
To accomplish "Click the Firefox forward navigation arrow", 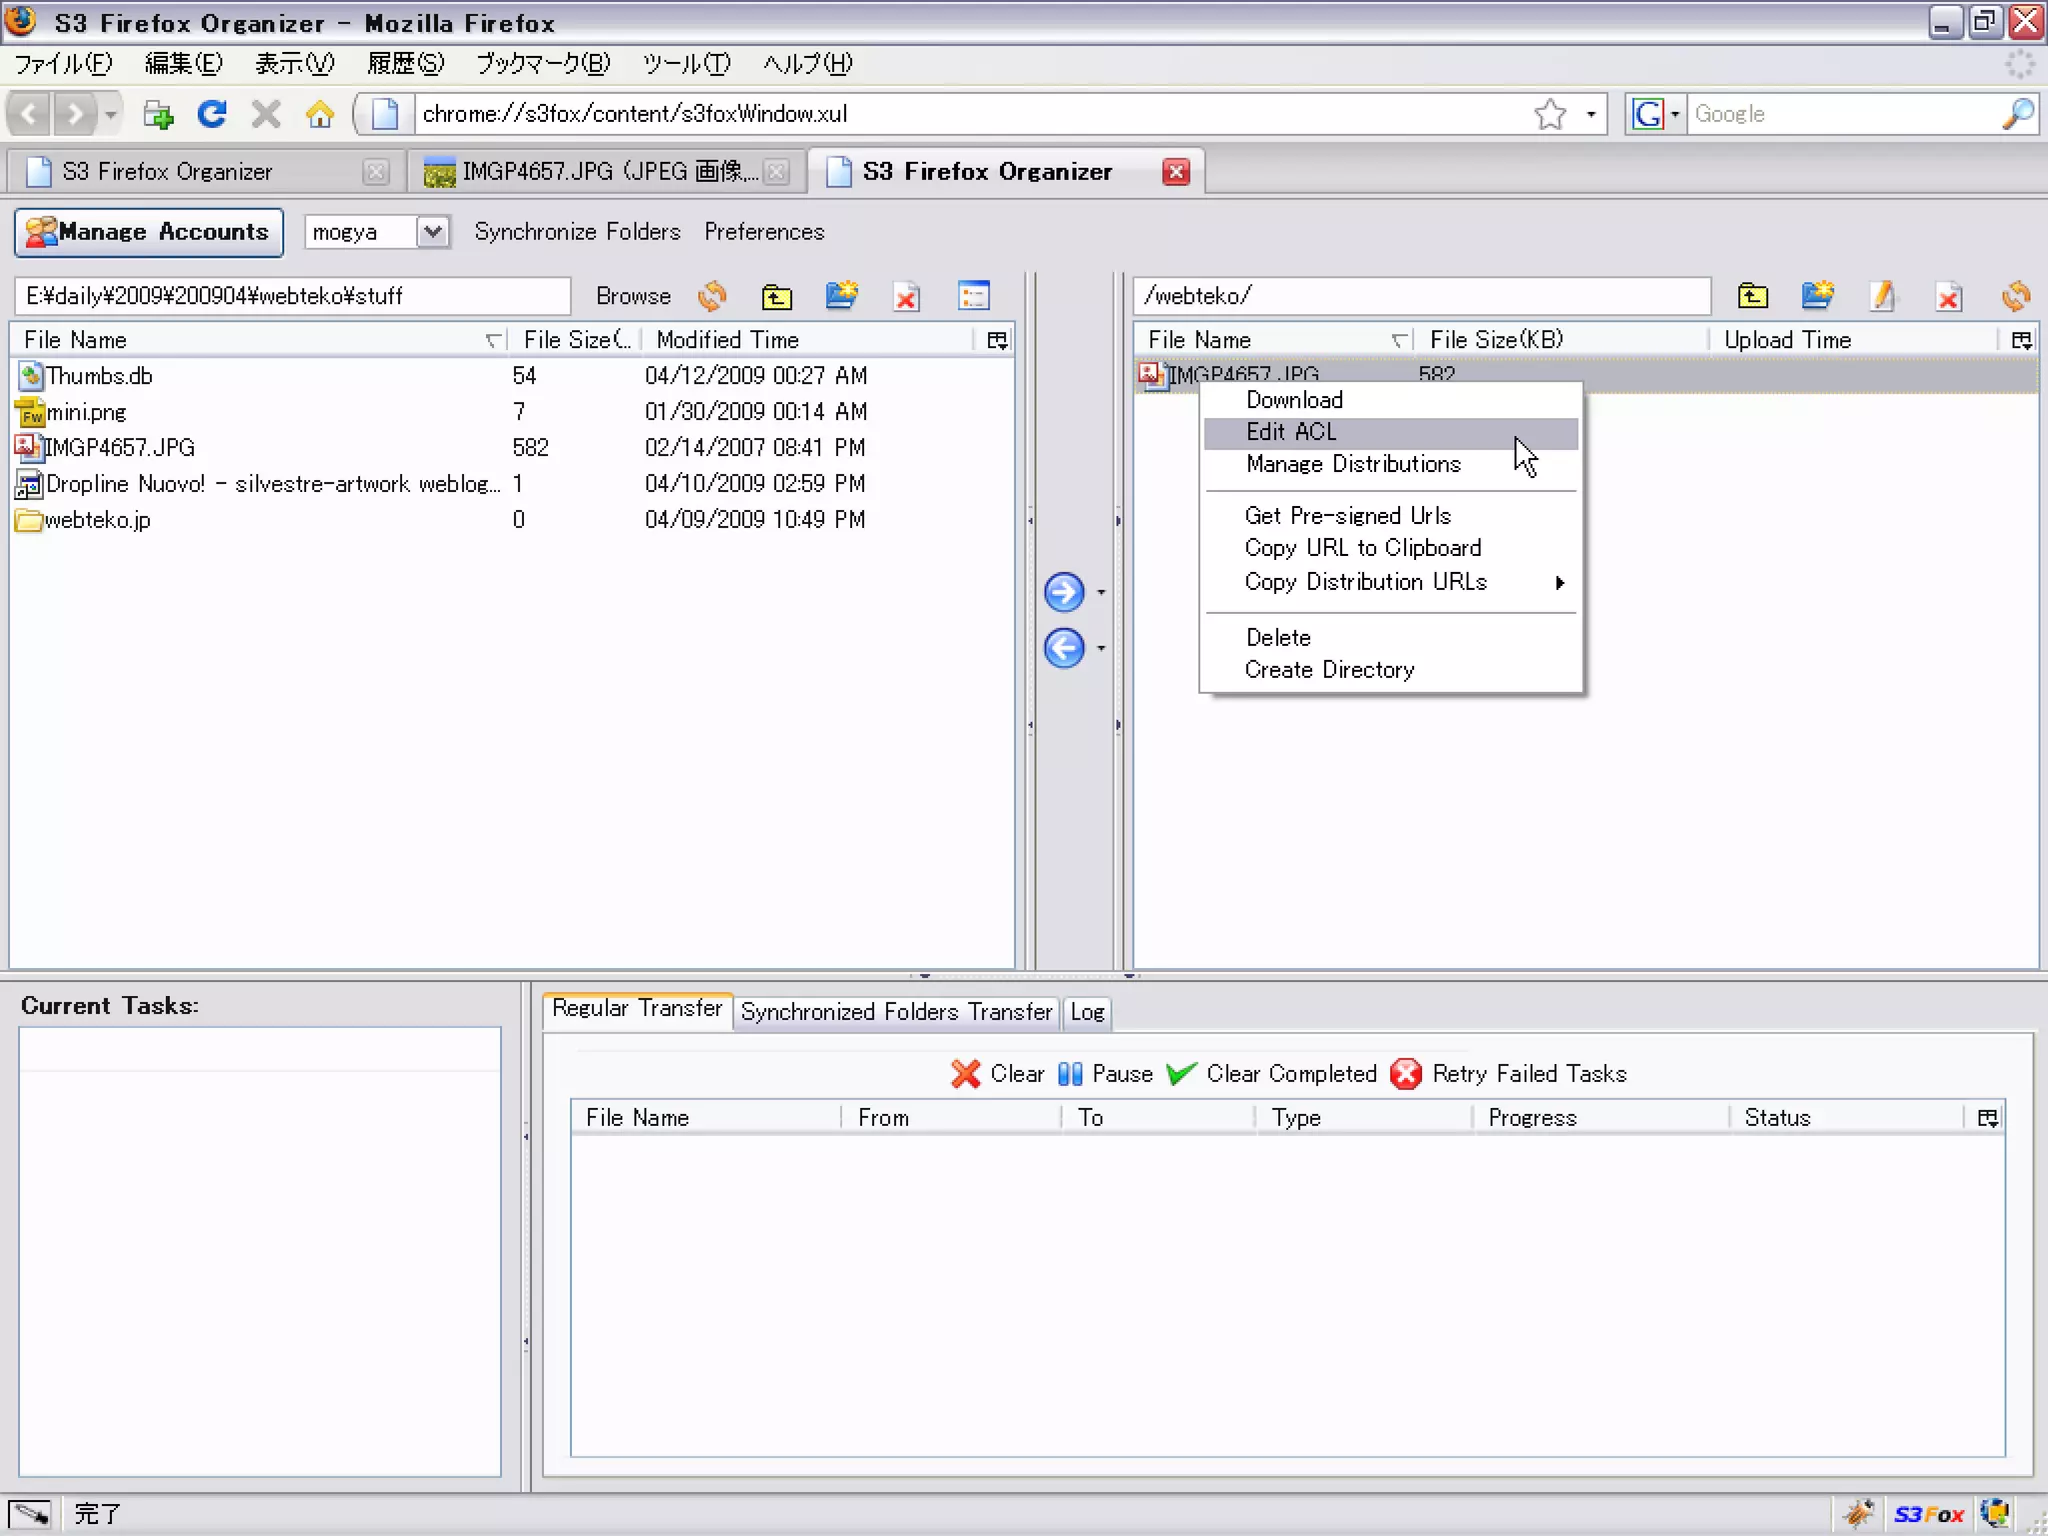I will click(75, 114).
